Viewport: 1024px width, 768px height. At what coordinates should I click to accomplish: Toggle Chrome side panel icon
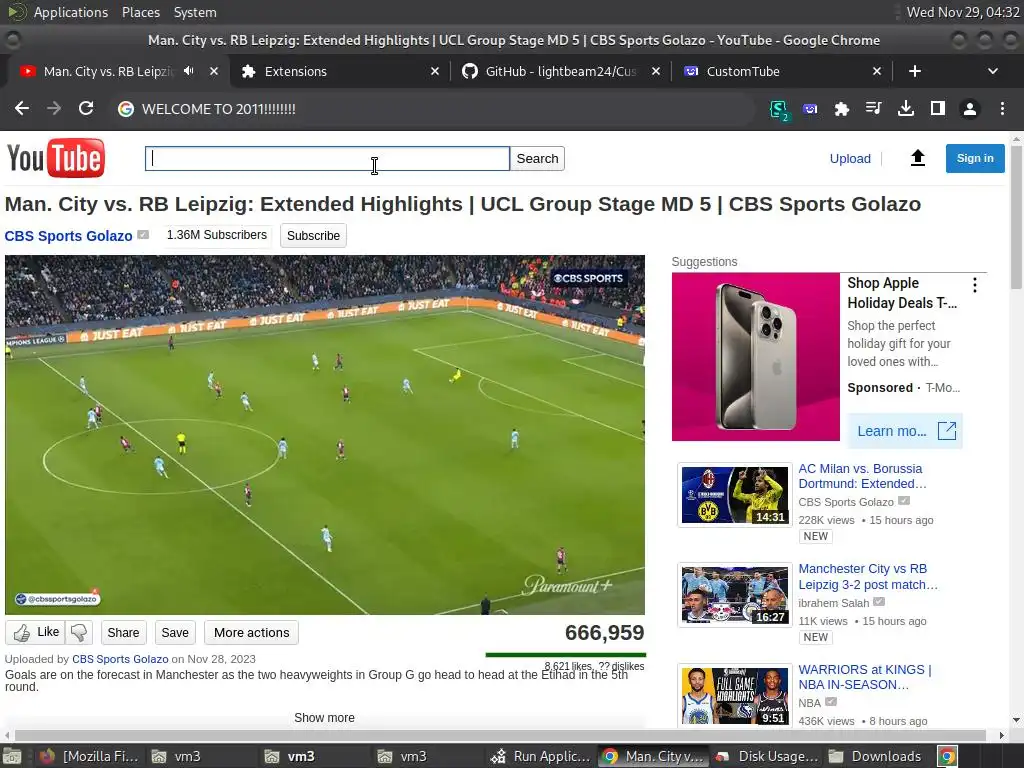tap(938, 108)
